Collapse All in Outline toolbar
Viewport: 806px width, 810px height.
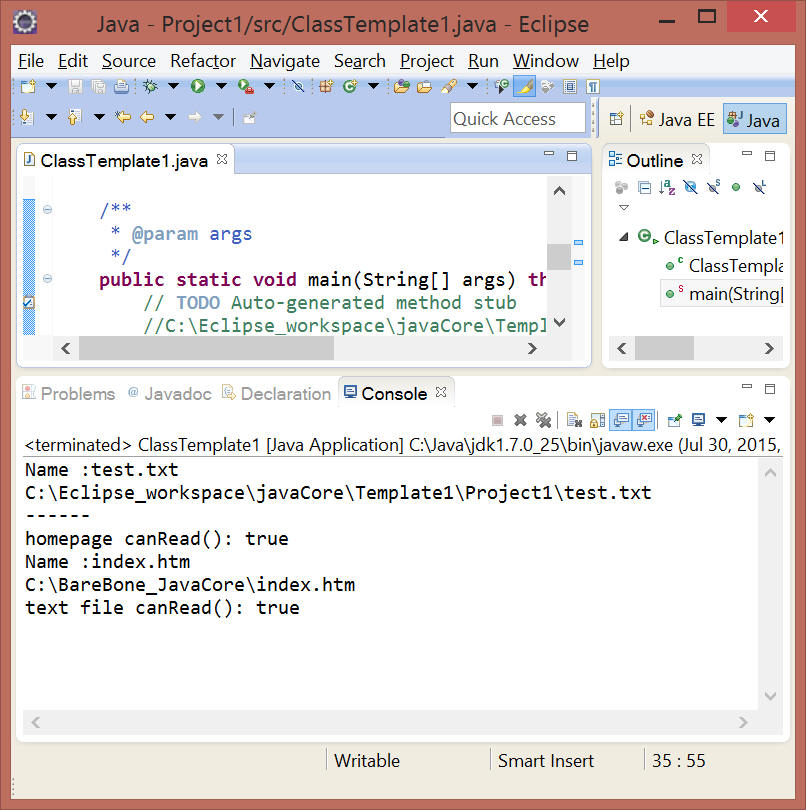tap(644, 187)
